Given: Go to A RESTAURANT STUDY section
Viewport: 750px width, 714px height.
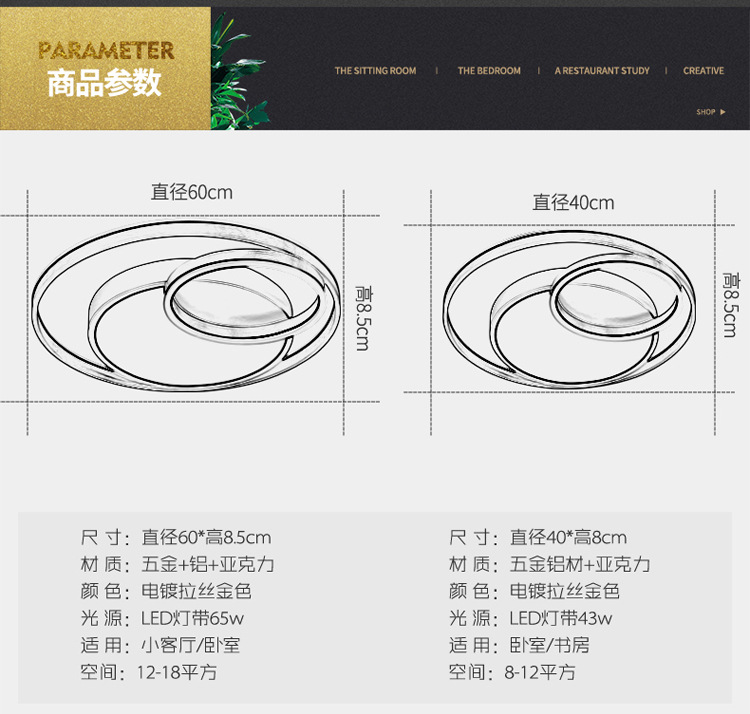Looking at the screenshot, I should (602, 71).
